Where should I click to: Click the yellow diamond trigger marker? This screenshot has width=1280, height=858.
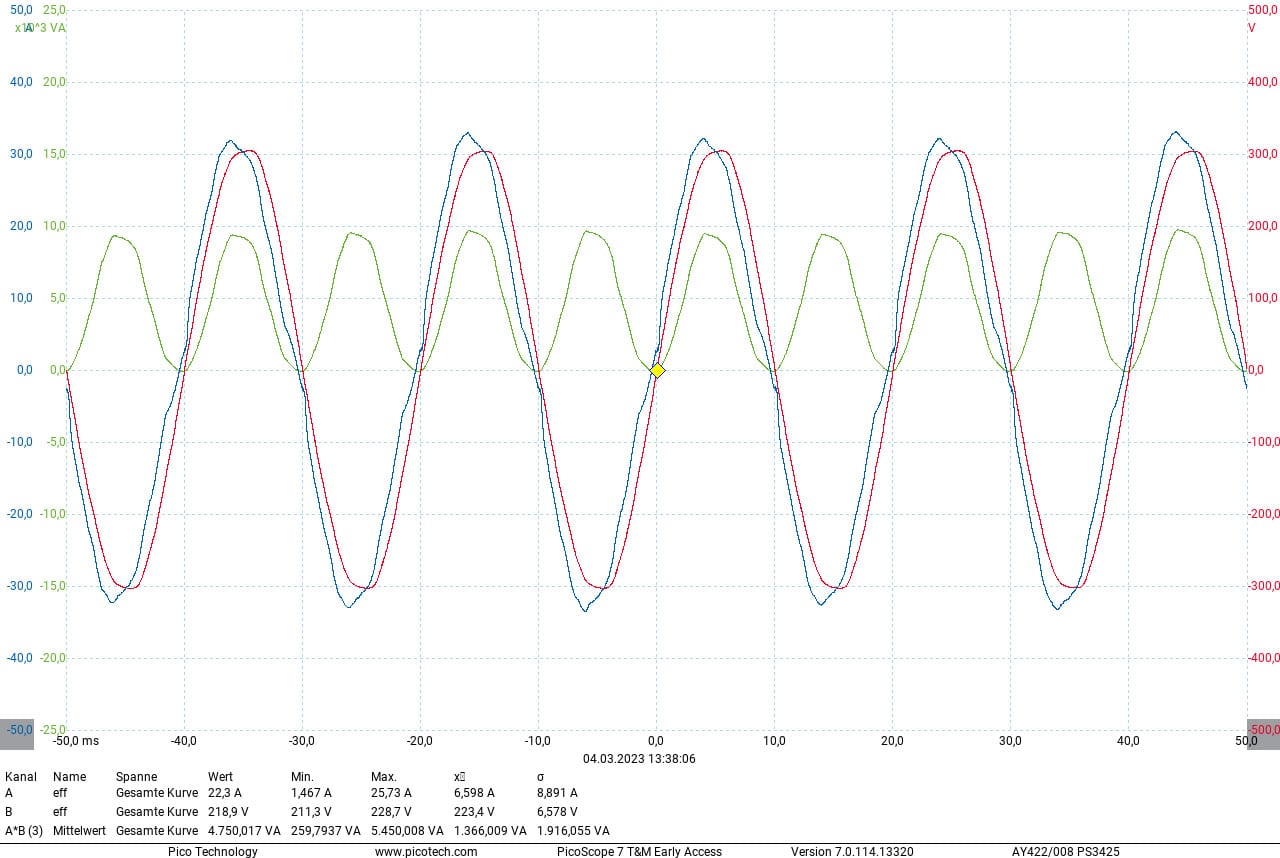657,370
